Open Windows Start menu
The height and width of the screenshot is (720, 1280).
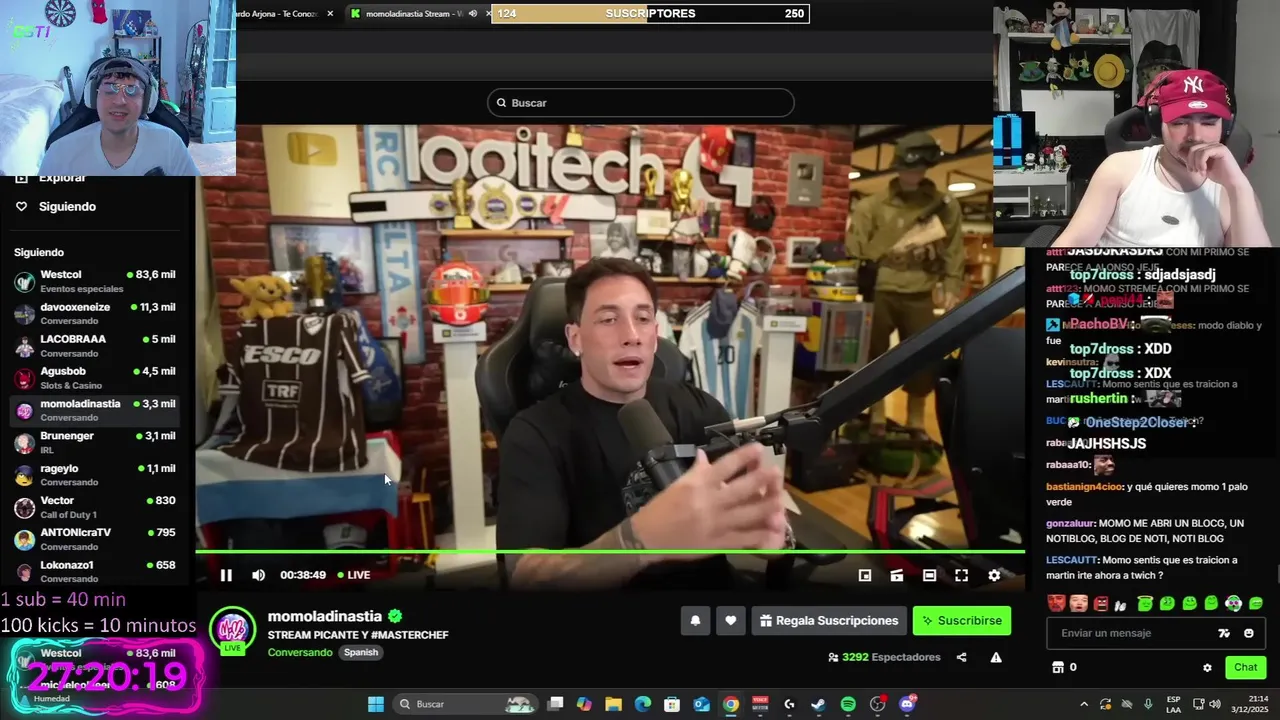(x=376, y=704)
